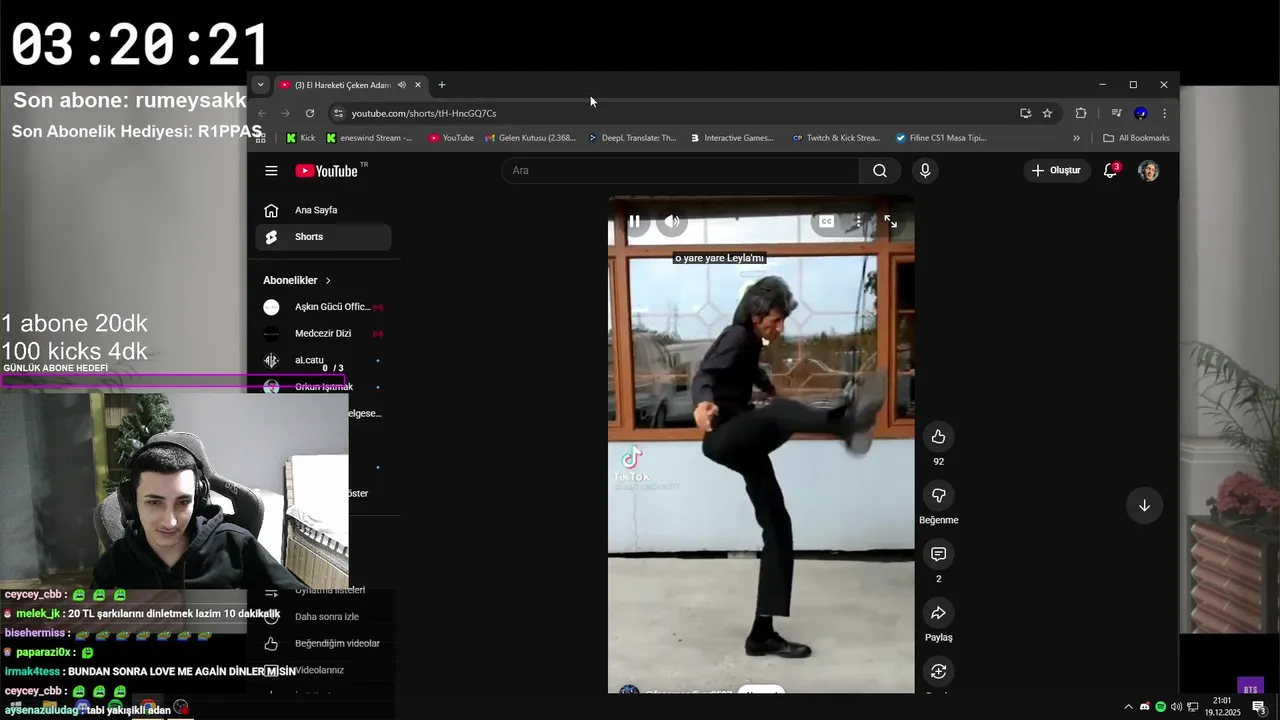Enter fullscreen for the Short

pyautogui.click(x=890, y=221)
